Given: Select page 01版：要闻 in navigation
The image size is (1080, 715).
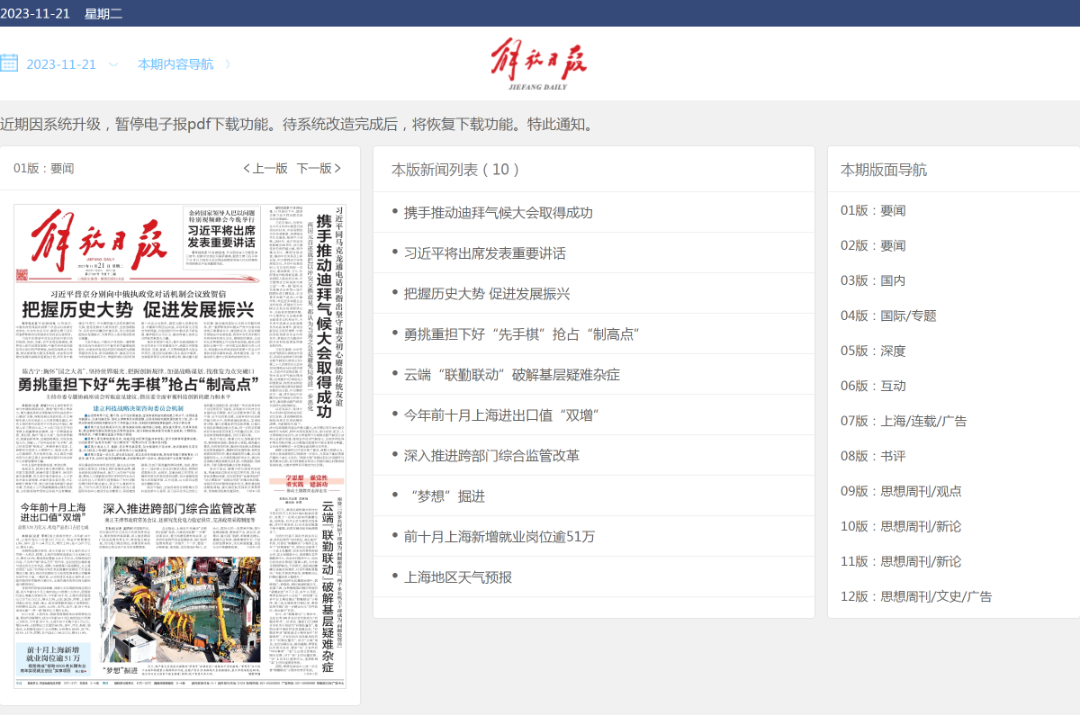Looking at the screenshot, I should point(873,210).
